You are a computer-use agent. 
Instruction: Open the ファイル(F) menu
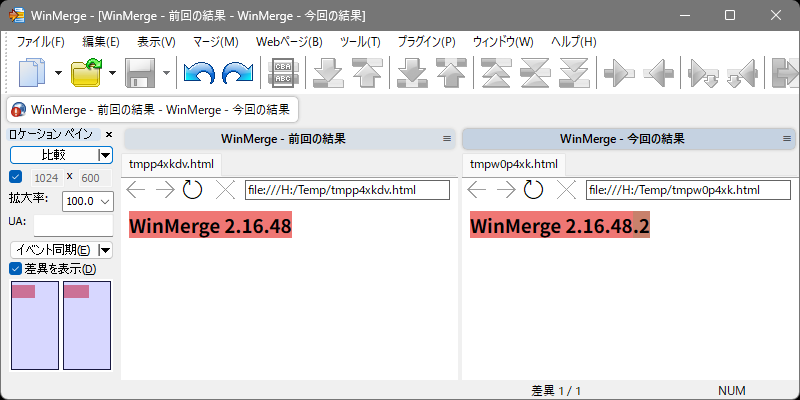[41, 42]
